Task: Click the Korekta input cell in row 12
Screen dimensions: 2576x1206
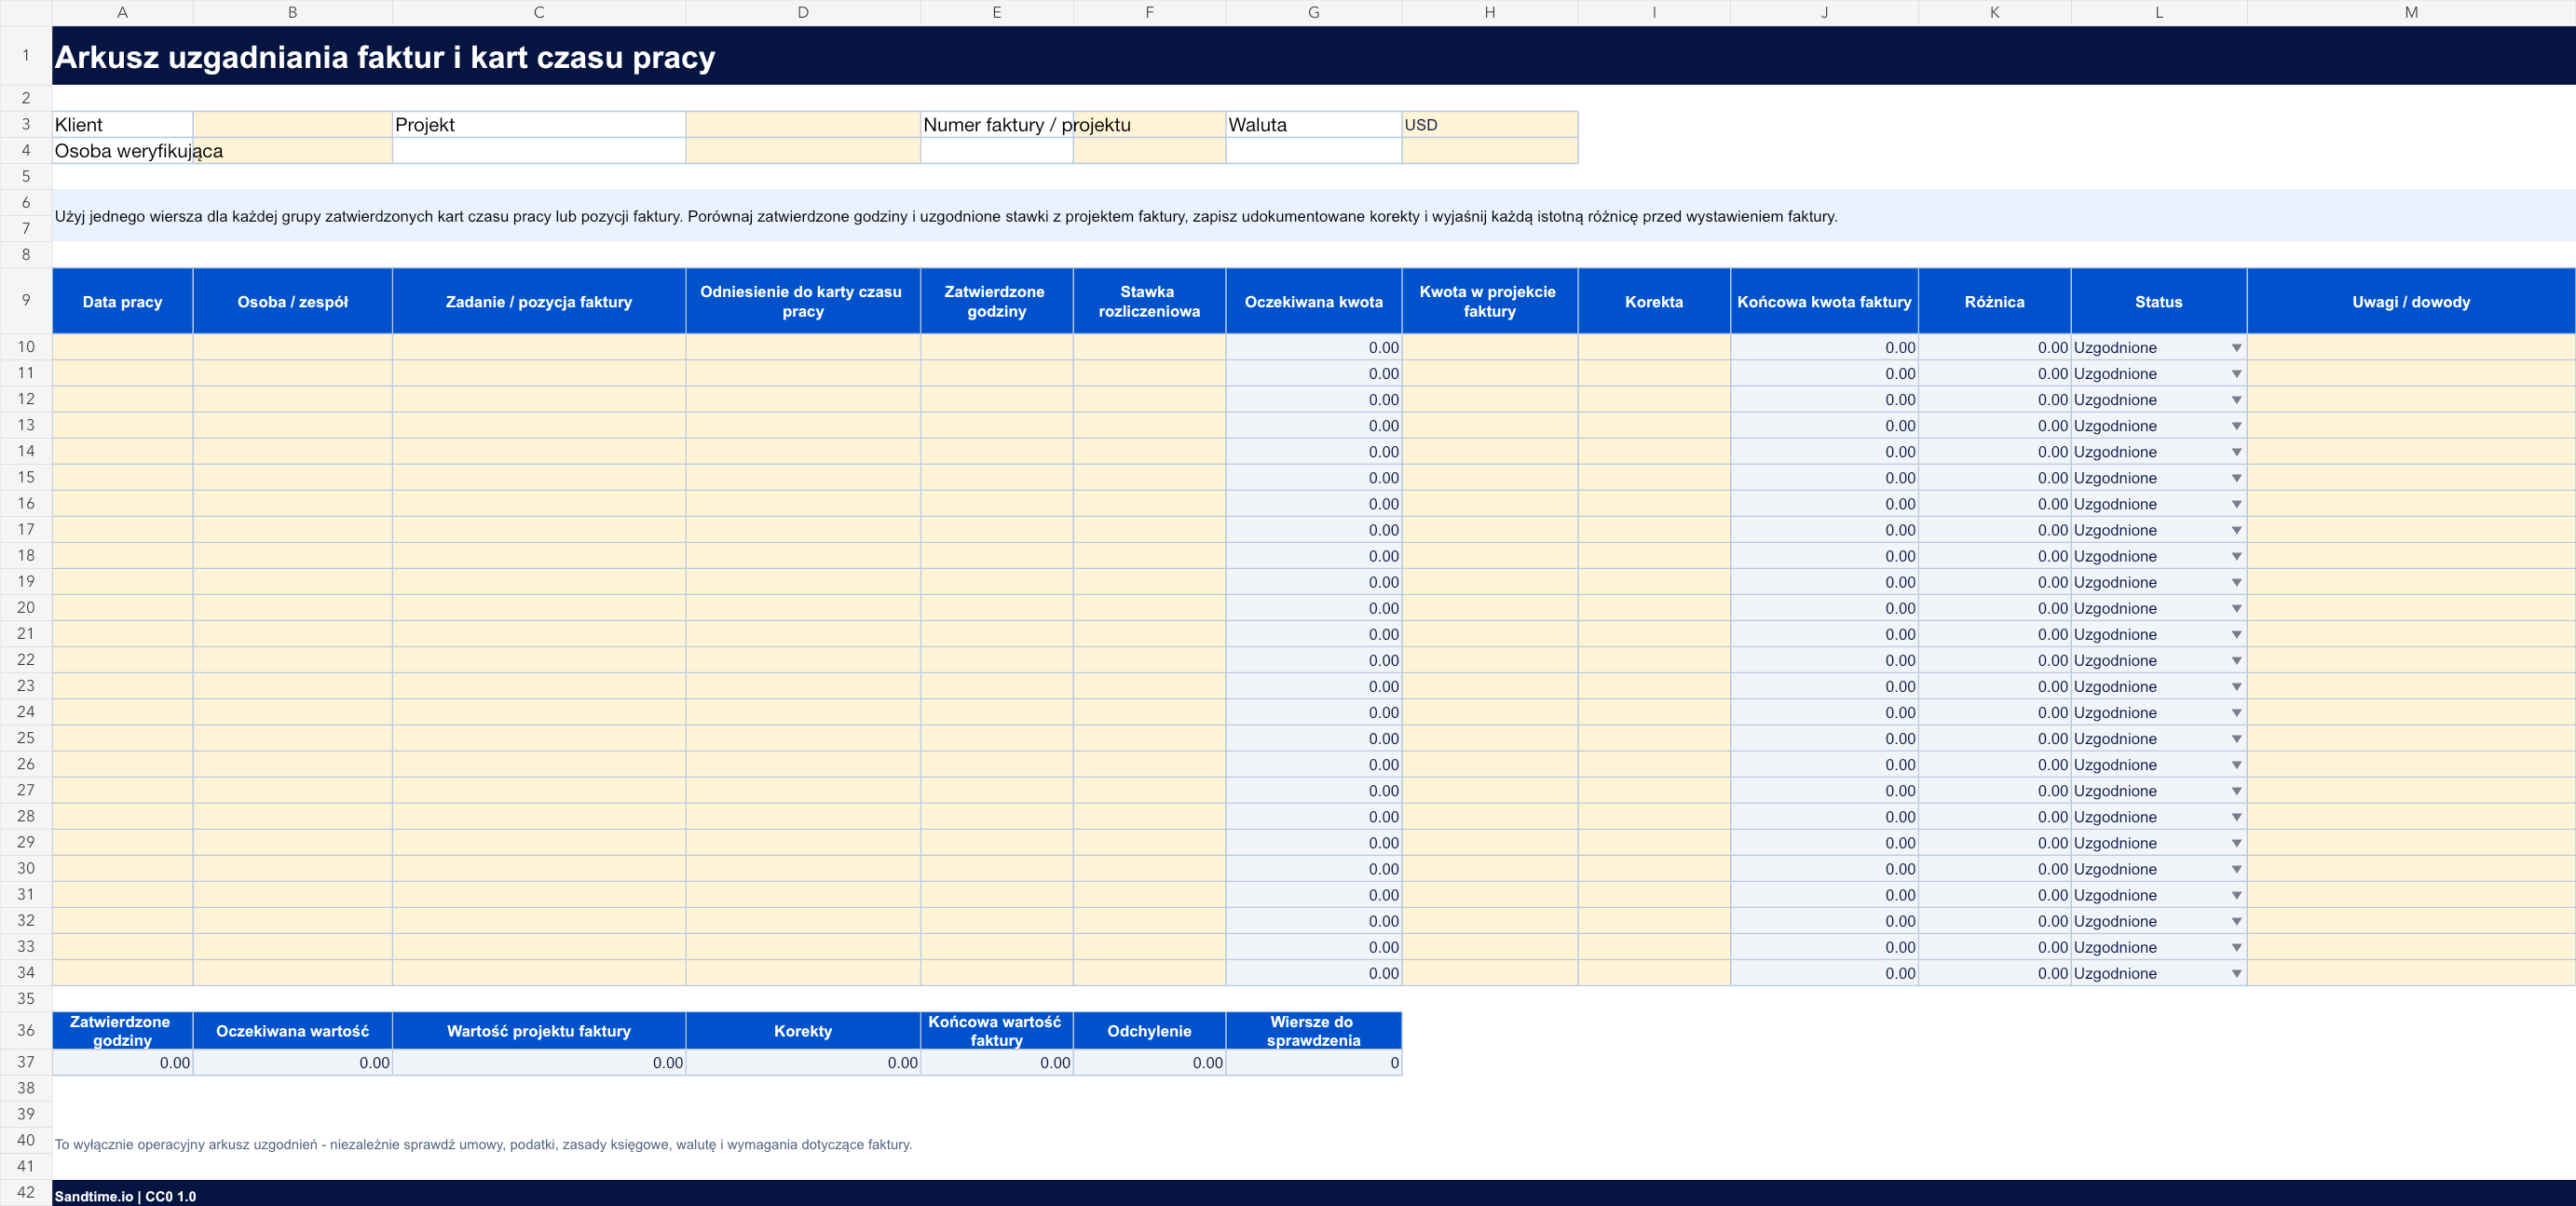Action: tap(1654, 399)
